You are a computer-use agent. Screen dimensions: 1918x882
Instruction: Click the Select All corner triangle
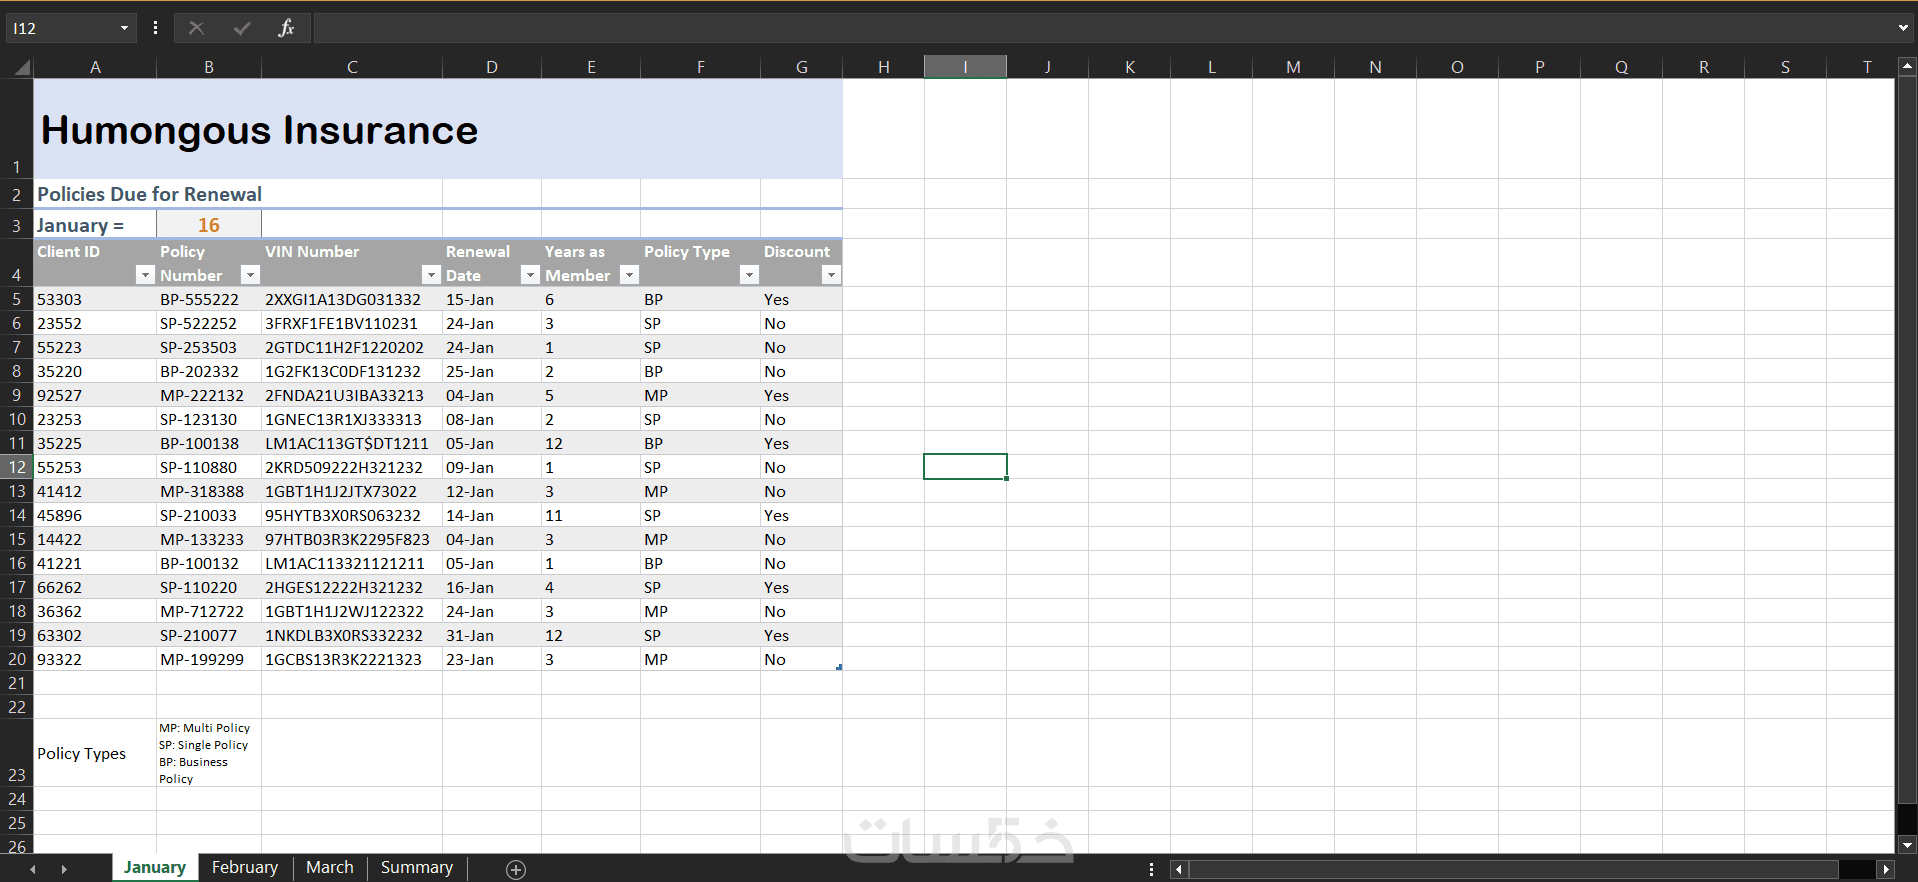coord(20,67)
